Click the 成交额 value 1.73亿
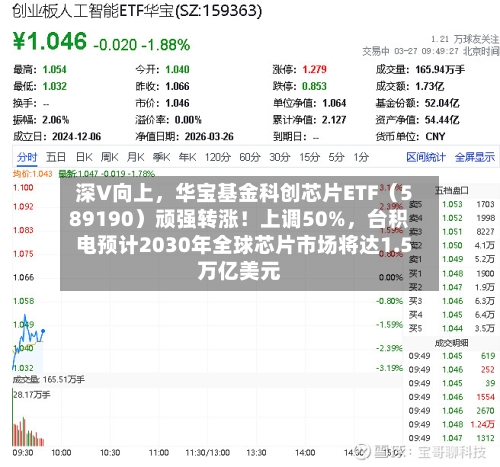 point(429,86)
